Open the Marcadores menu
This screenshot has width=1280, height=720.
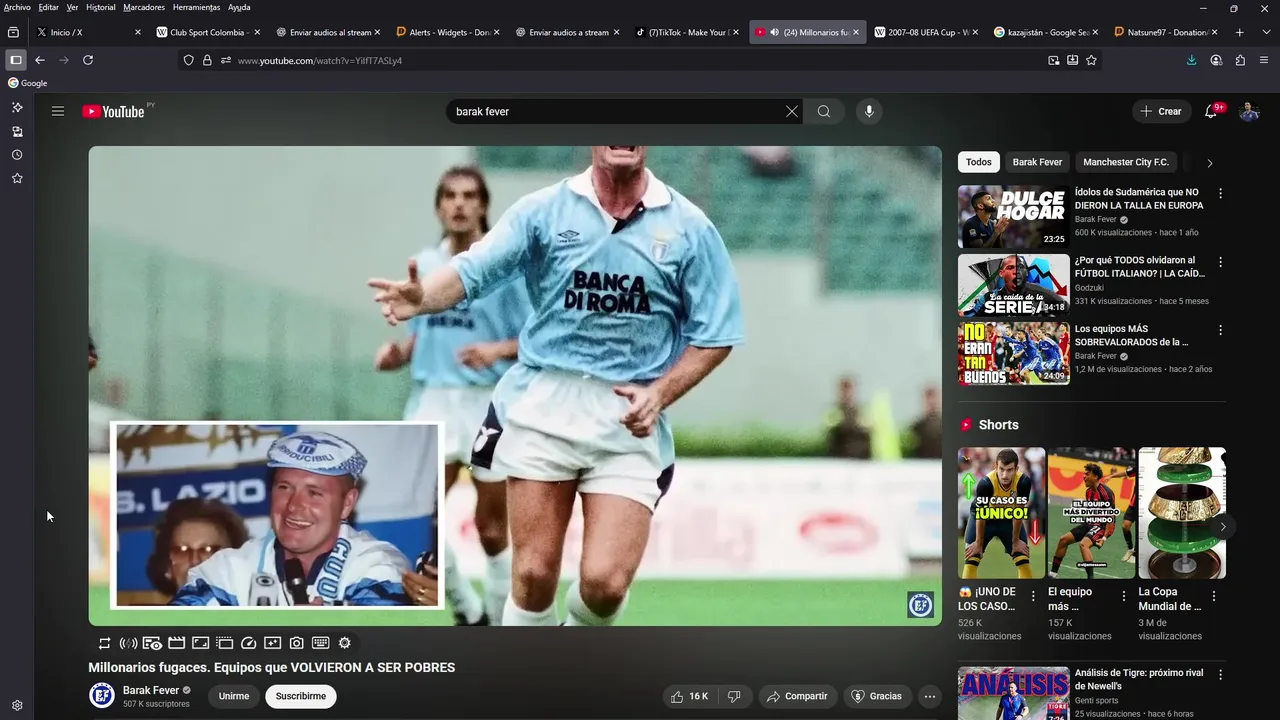point(144,7)
